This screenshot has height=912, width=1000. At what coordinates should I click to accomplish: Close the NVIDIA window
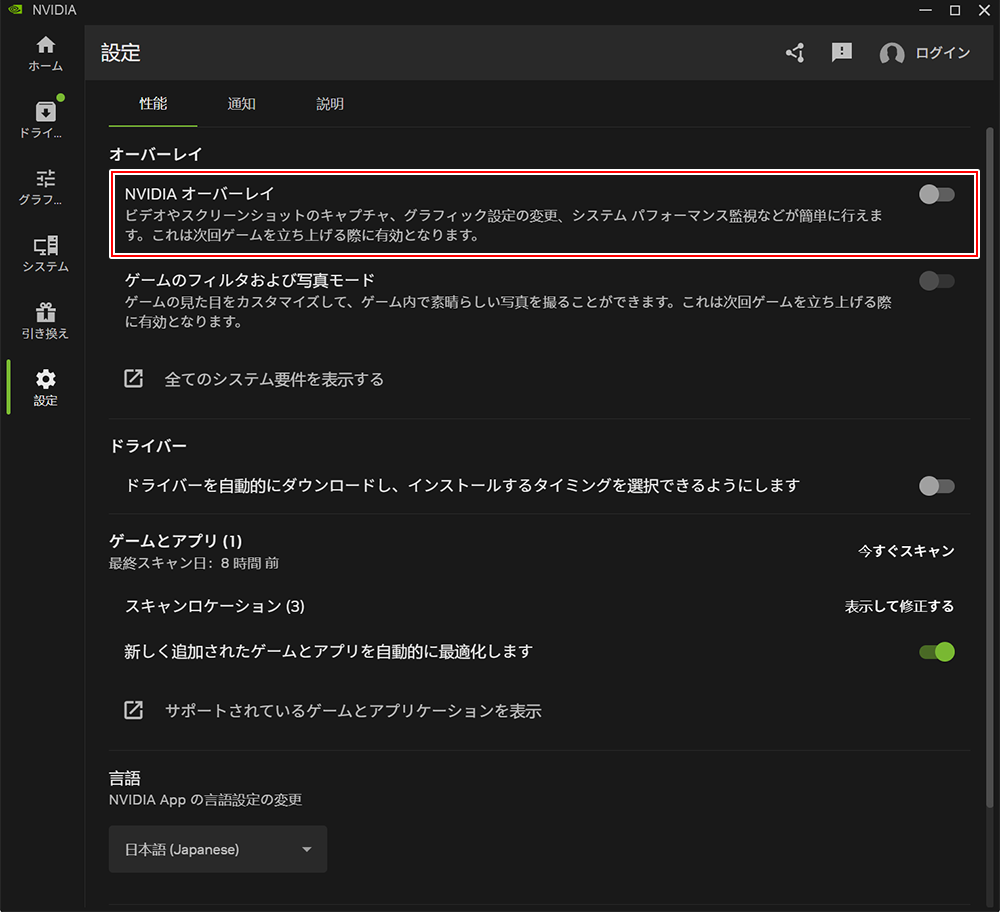tap(984, 10)
